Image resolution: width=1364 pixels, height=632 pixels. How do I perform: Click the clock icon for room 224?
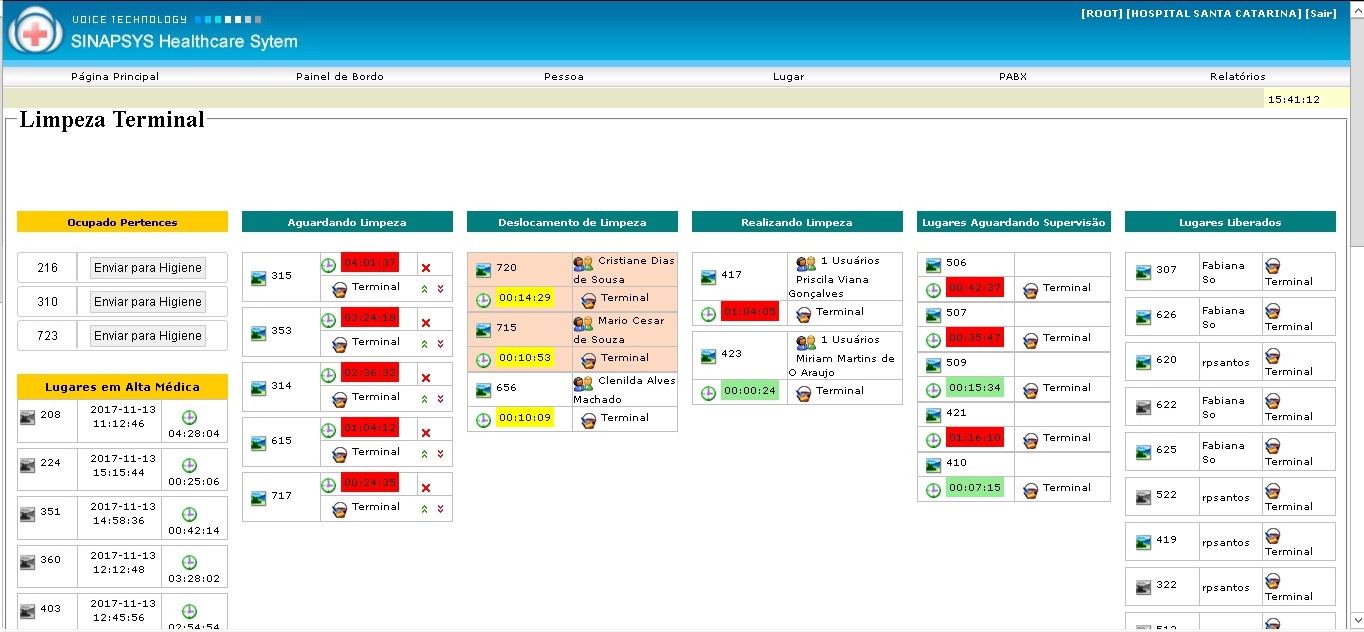point(189,466)
